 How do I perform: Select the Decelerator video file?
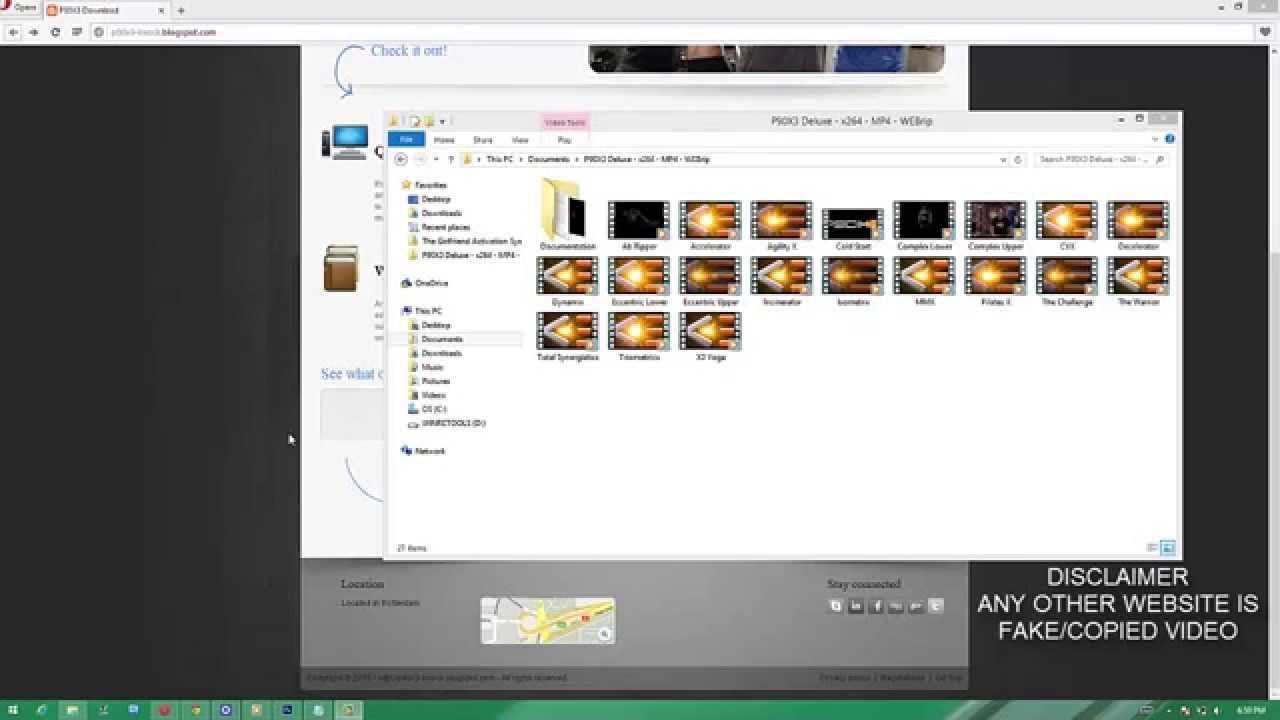pyautogui.click(x=1138, y=225)
